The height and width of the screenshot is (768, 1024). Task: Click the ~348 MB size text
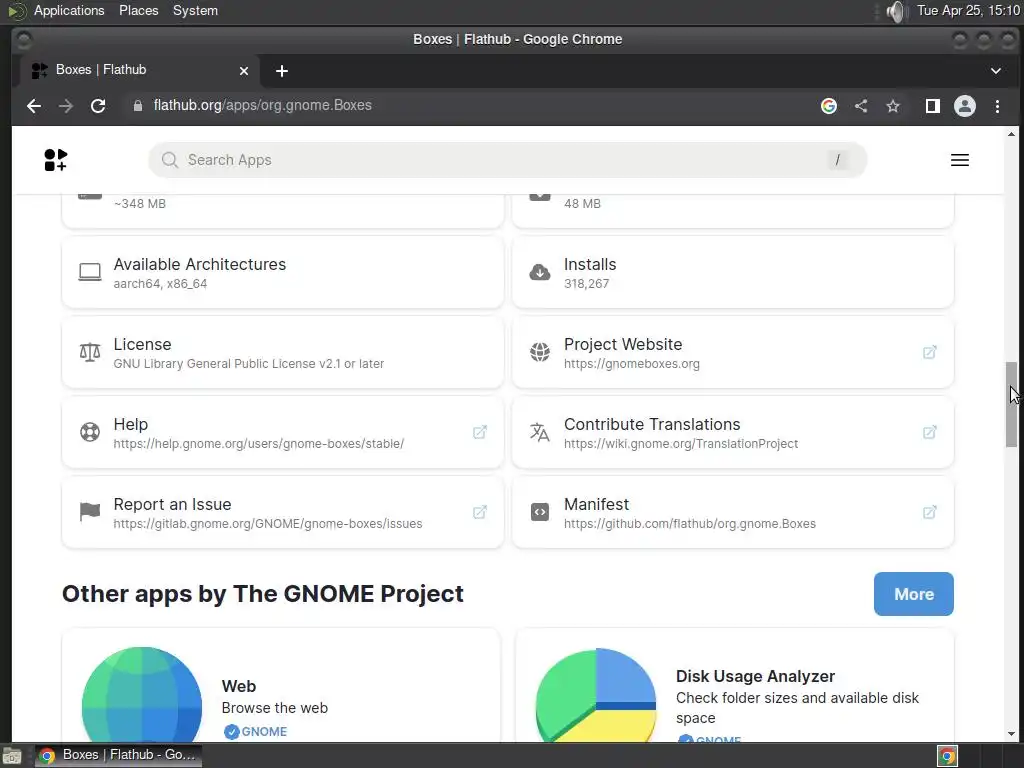point(140,204)
